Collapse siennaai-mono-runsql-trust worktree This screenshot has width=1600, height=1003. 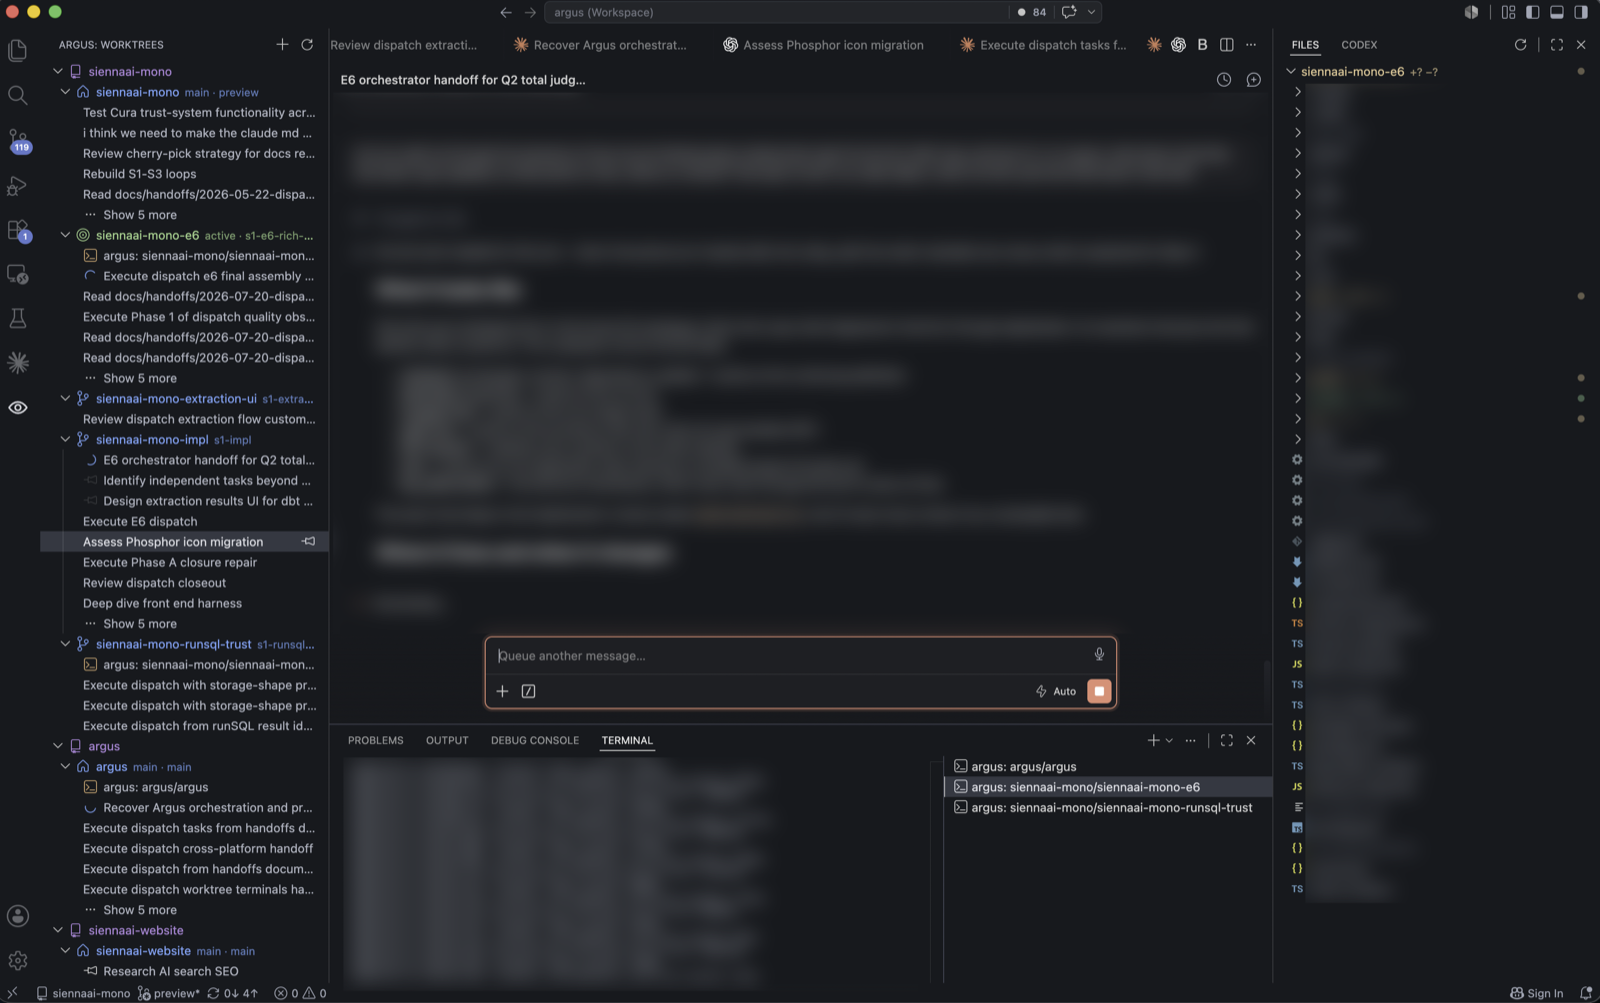coord(65,644)
